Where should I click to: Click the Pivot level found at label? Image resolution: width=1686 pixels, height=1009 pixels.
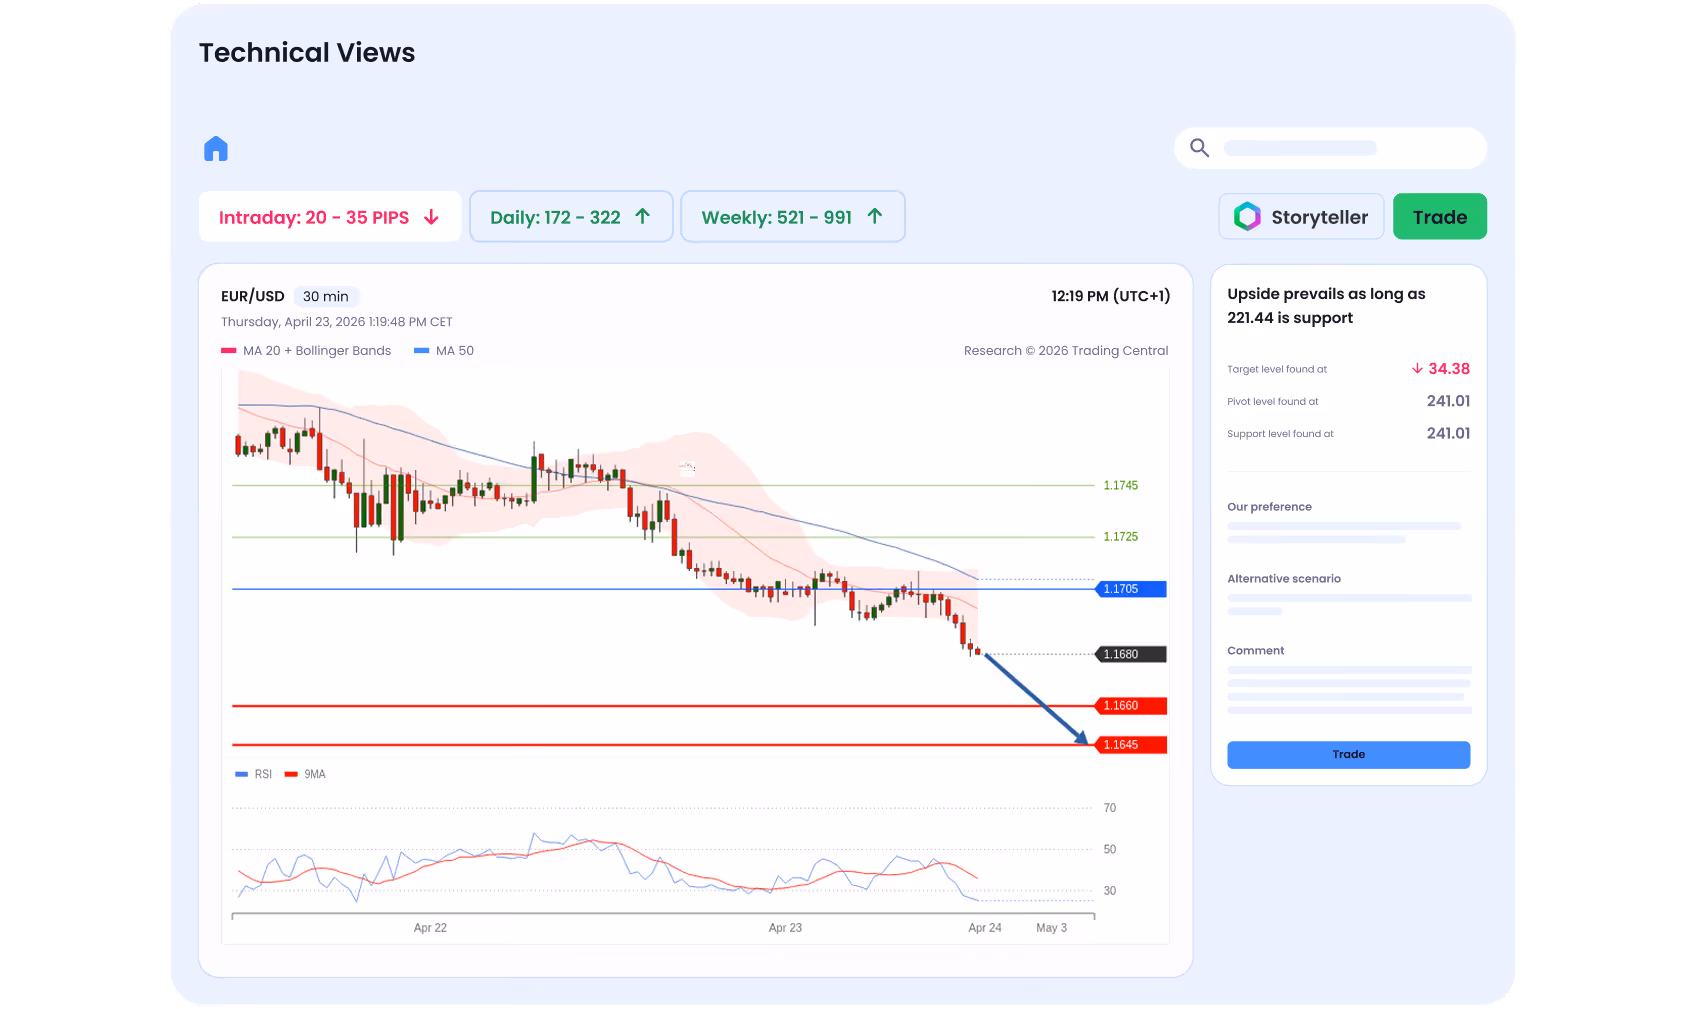pos(1273,402)
